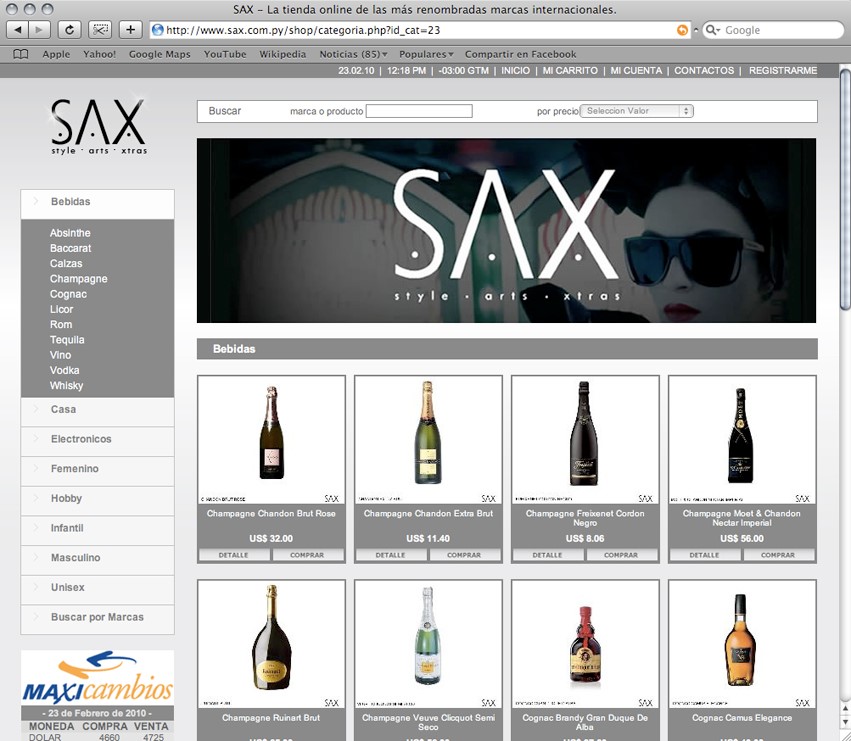
Task: Open Champagne Ruinart Brut bottle thumbnail
Action: click(x=271, y=643)
